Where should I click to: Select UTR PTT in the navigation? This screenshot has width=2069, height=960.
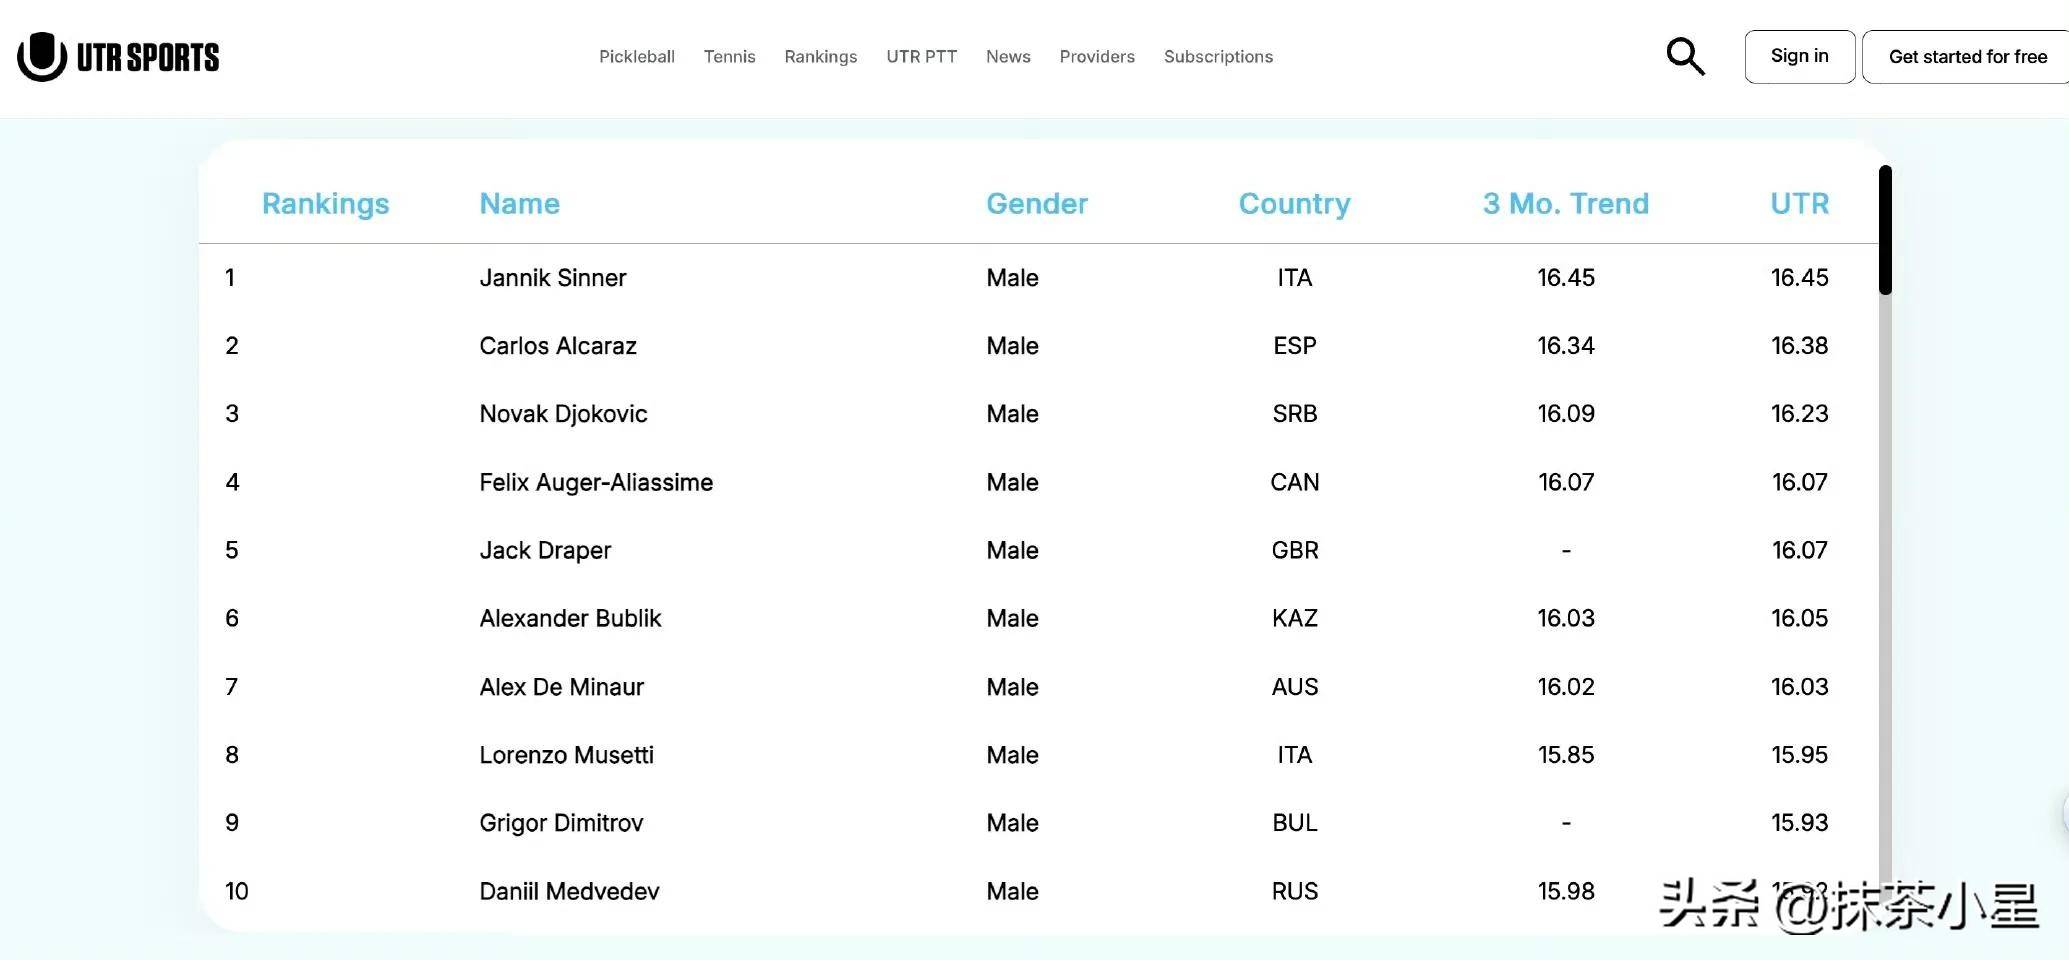pyautogui.click(x=921, y=57)
